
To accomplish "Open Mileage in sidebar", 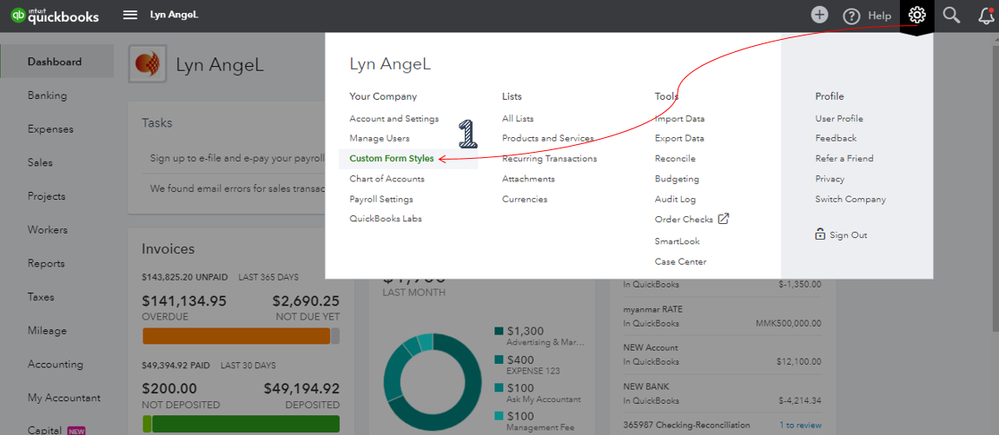I will (47, 331).
